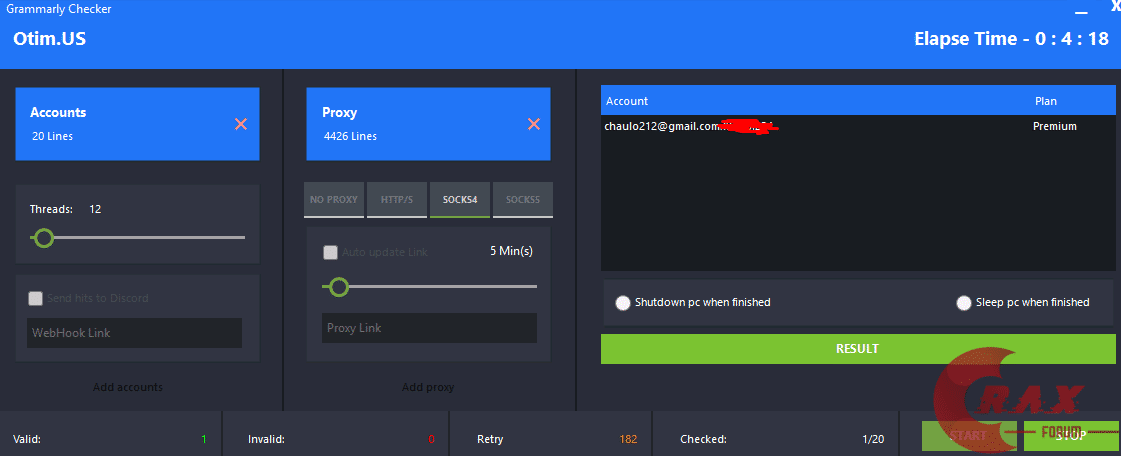This screenshot has width=1121, height=456.
Task: Click the Add accounts label
Action: tap(128, 387)
